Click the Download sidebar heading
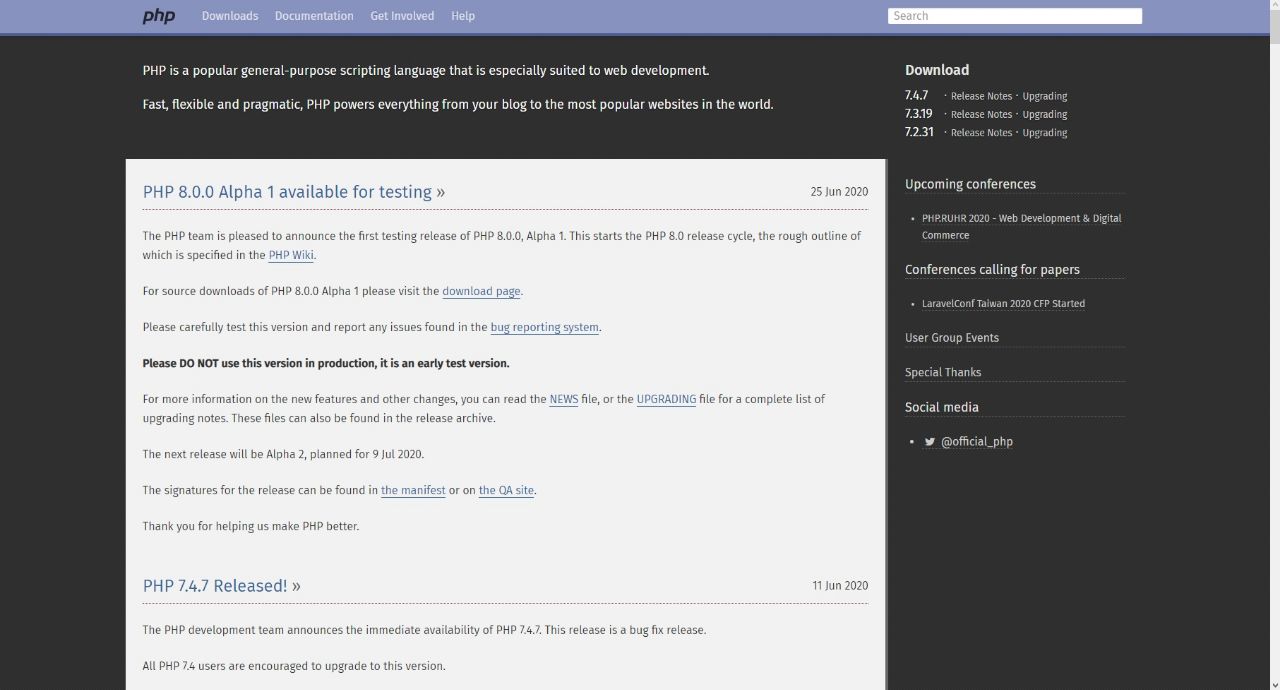The height and width of the screenshot is (690, 1280). point(937,70)
